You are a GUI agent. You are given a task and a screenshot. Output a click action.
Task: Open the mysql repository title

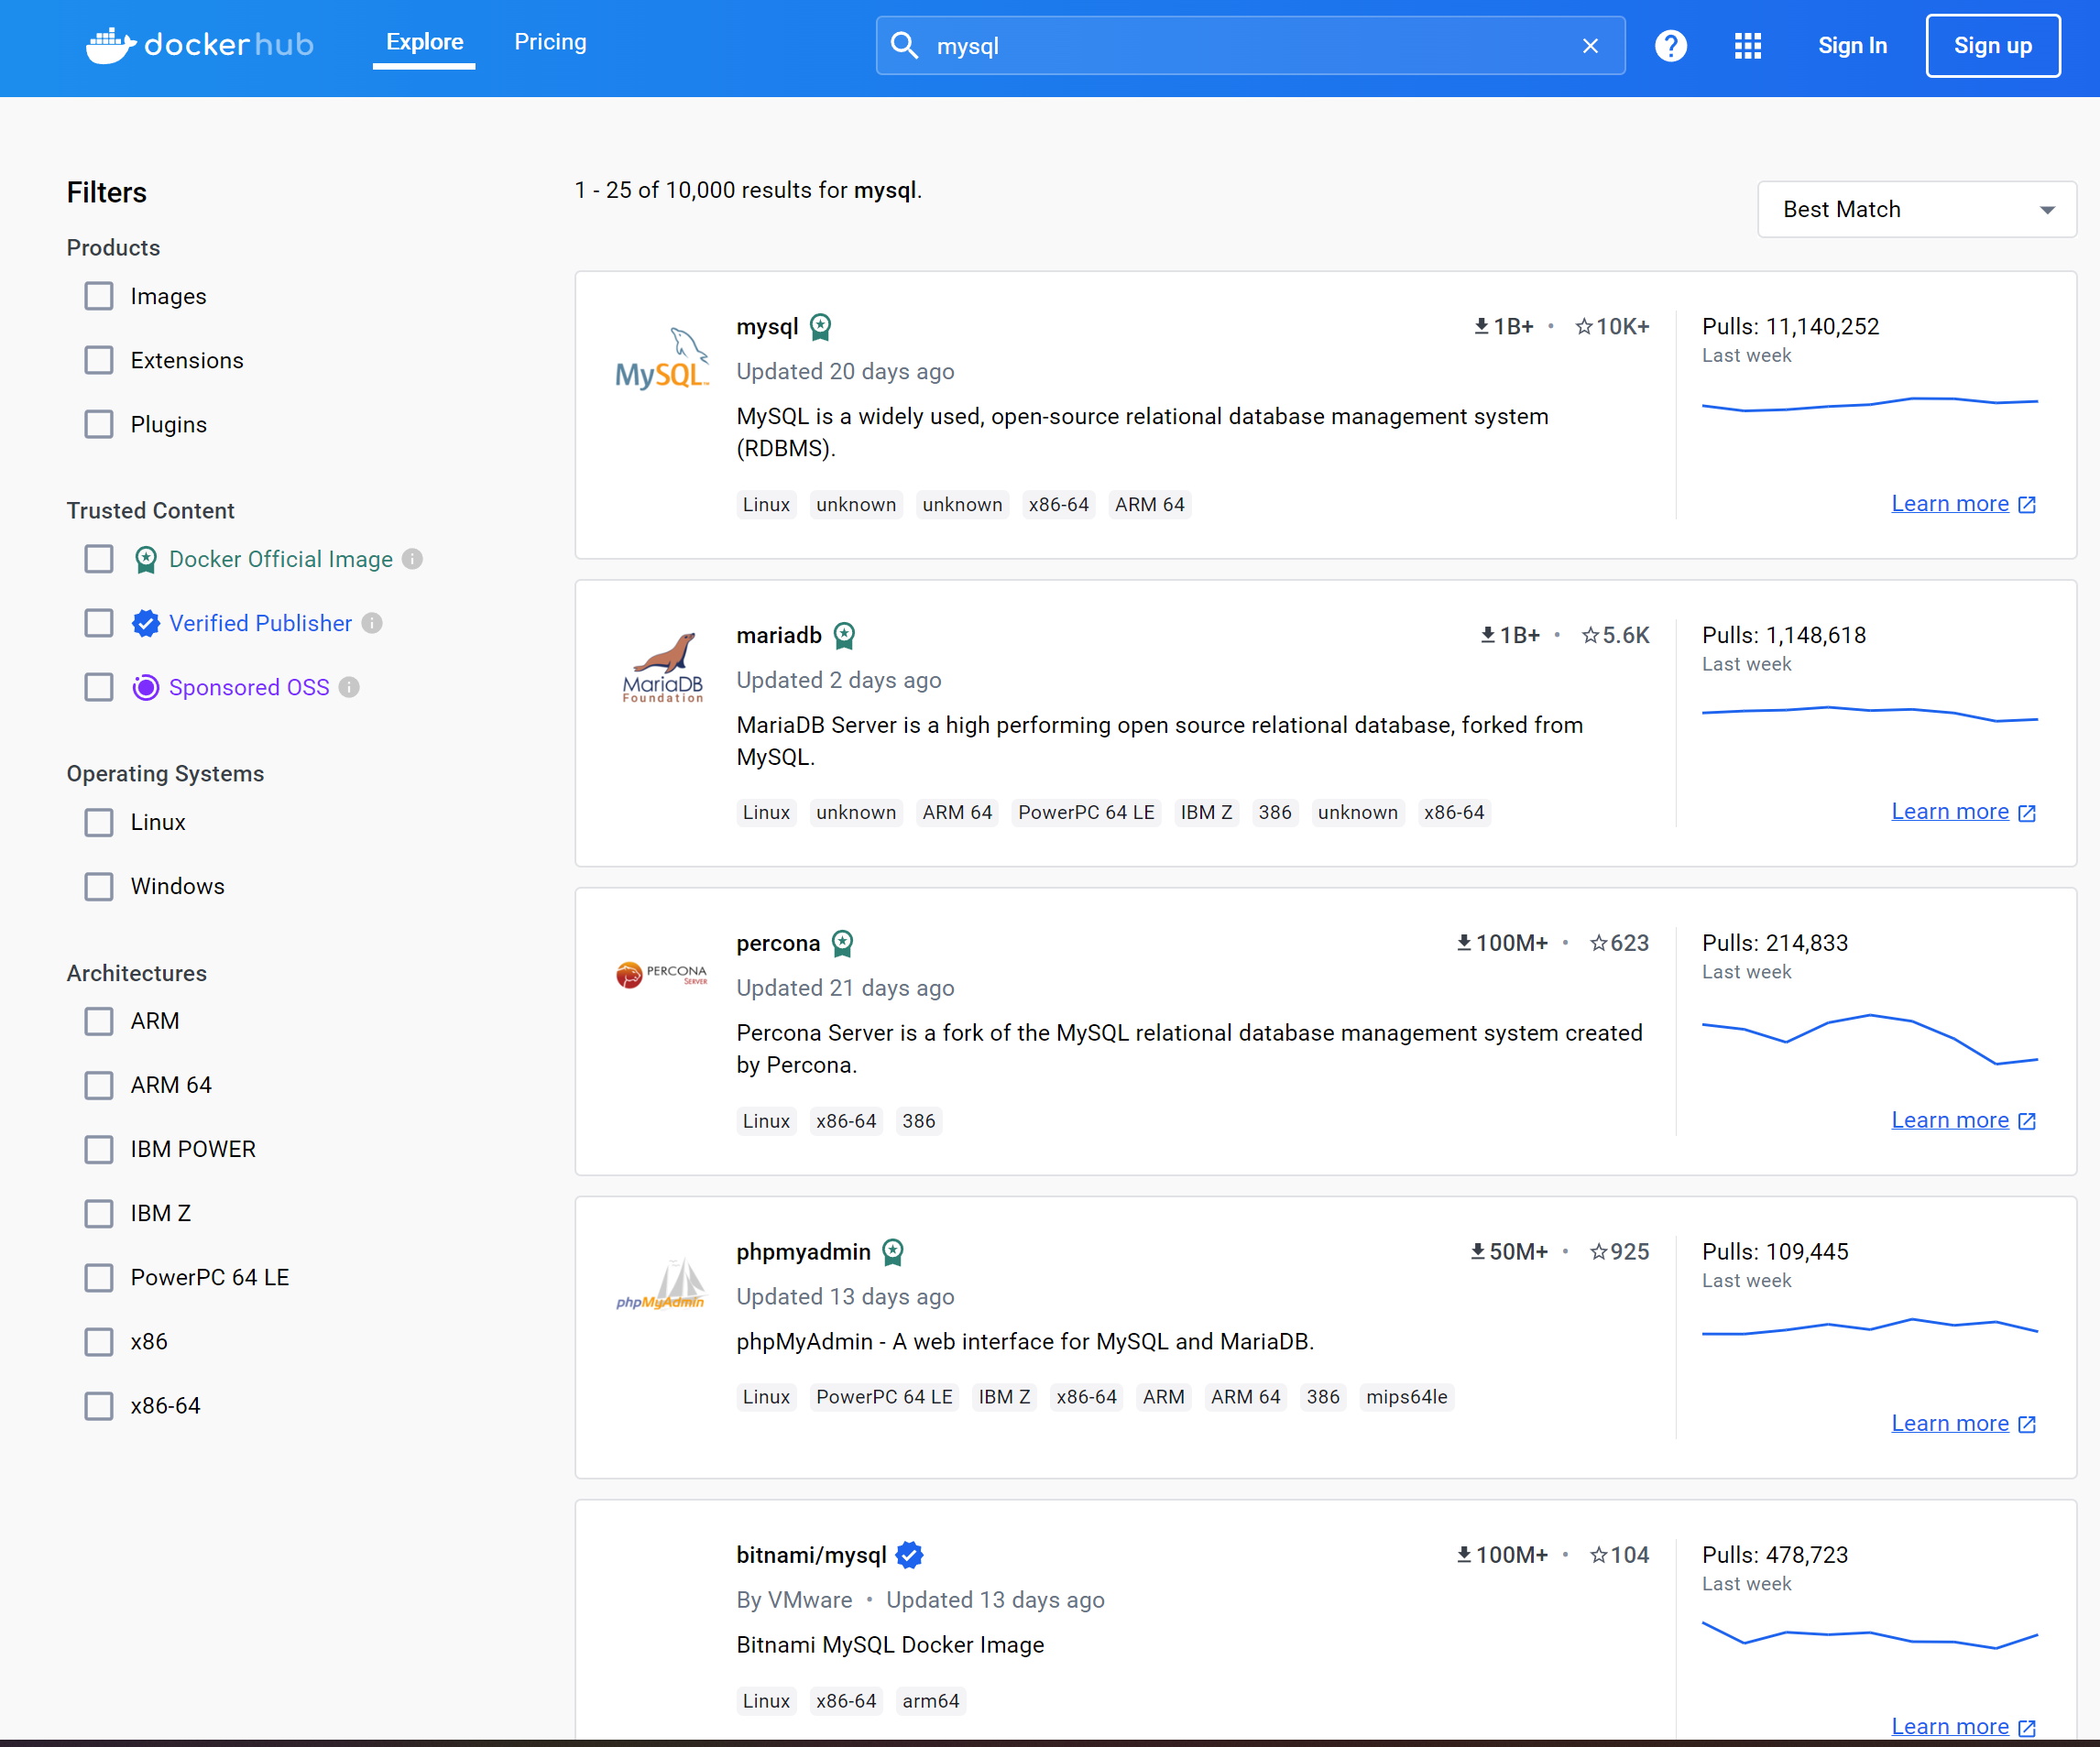tap(767, 326)
